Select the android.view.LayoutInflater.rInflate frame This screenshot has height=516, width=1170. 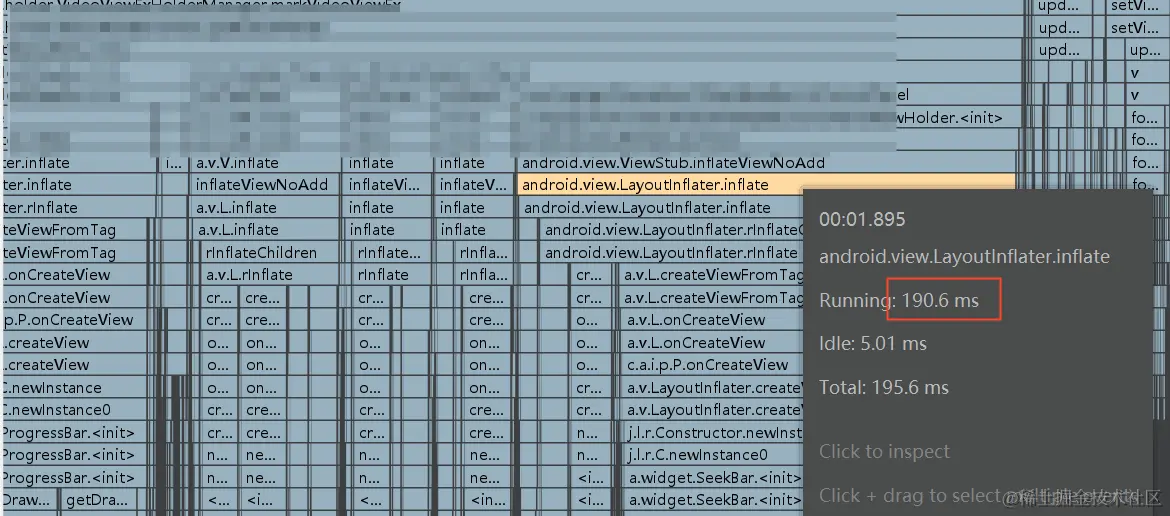point(670,252)
